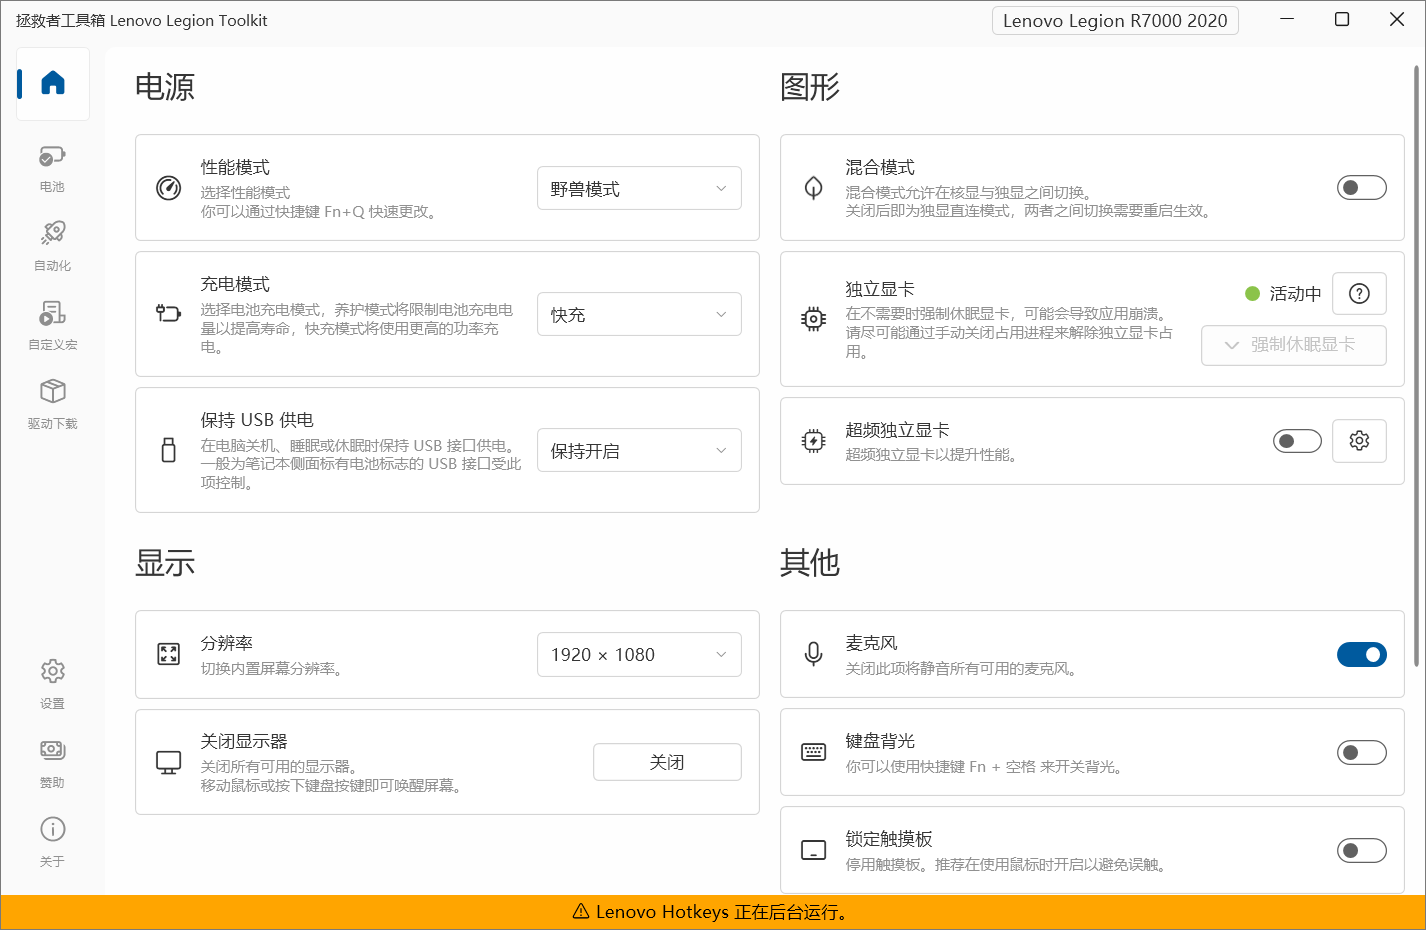Open the 1920 × 1080 resolution dropdown
Screen dimensions: 1426x930
(639, 654)
